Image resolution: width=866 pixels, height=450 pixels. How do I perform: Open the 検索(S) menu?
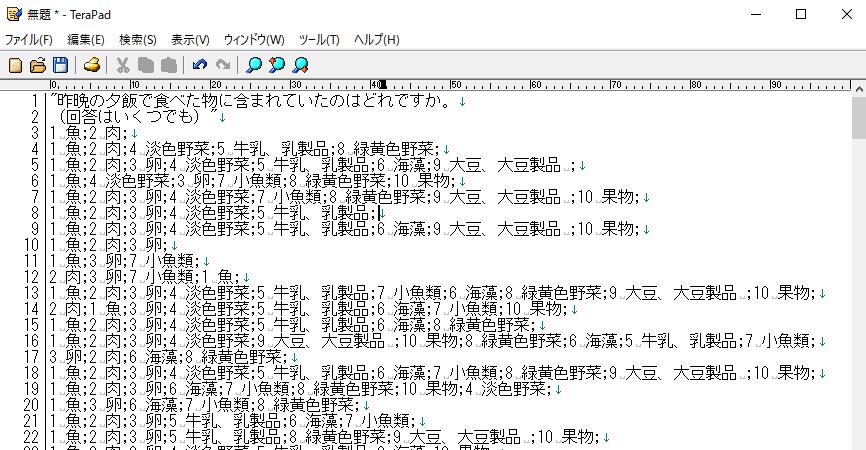click(138, 40)
